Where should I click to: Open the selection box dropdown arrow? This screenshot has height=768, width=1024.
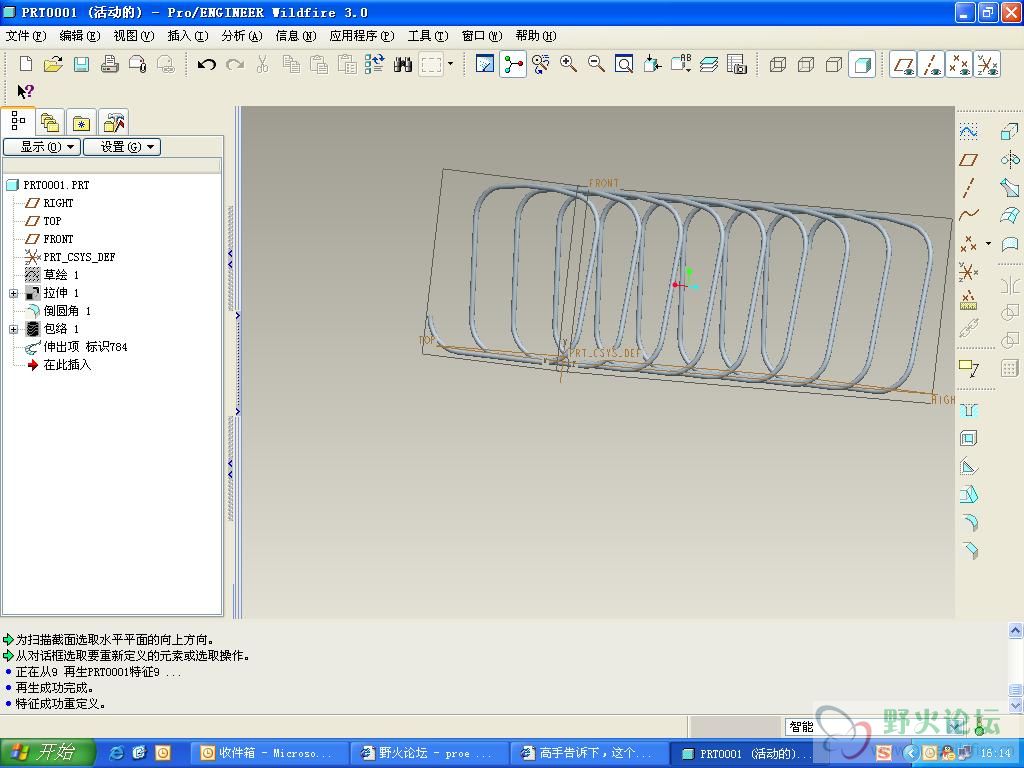pos(451,64)
